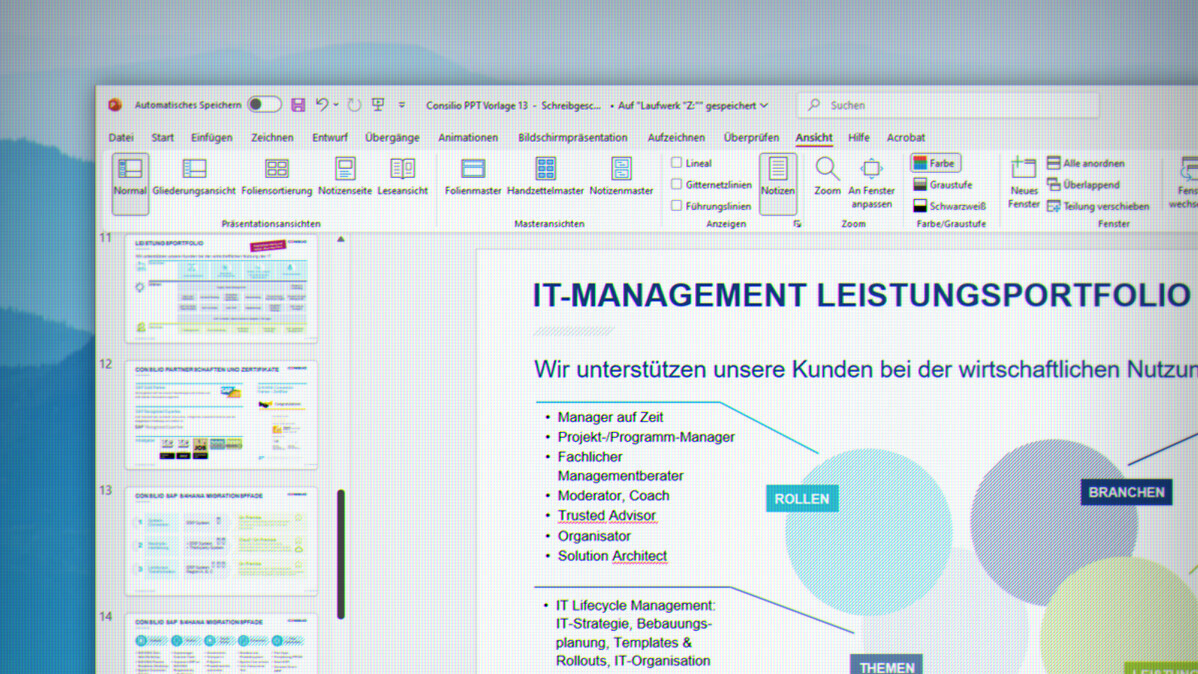Click the Save disk icon
The height and width of the screenshot is (674, 1198).
click(x=298, y=105)
